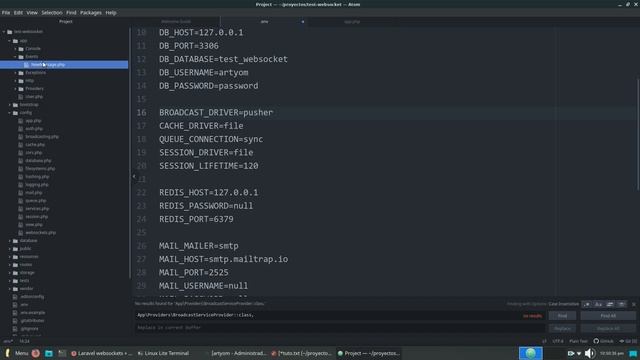Screen dimensions: 640x360
Task: Click line 16 BROADCAST_DRIVER=pusher
Action: point(216,113)
